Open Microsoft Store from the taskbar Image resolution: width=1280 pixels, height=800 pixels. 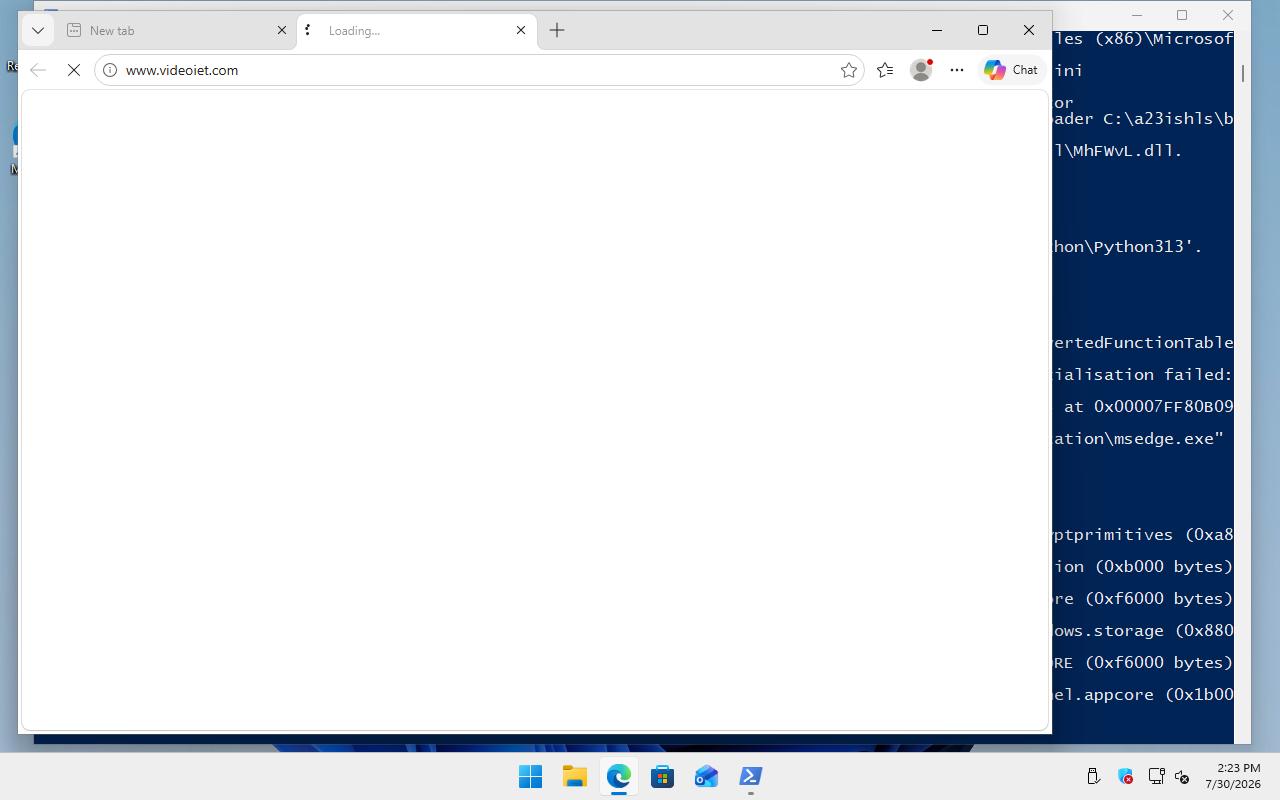click(662, 776)
